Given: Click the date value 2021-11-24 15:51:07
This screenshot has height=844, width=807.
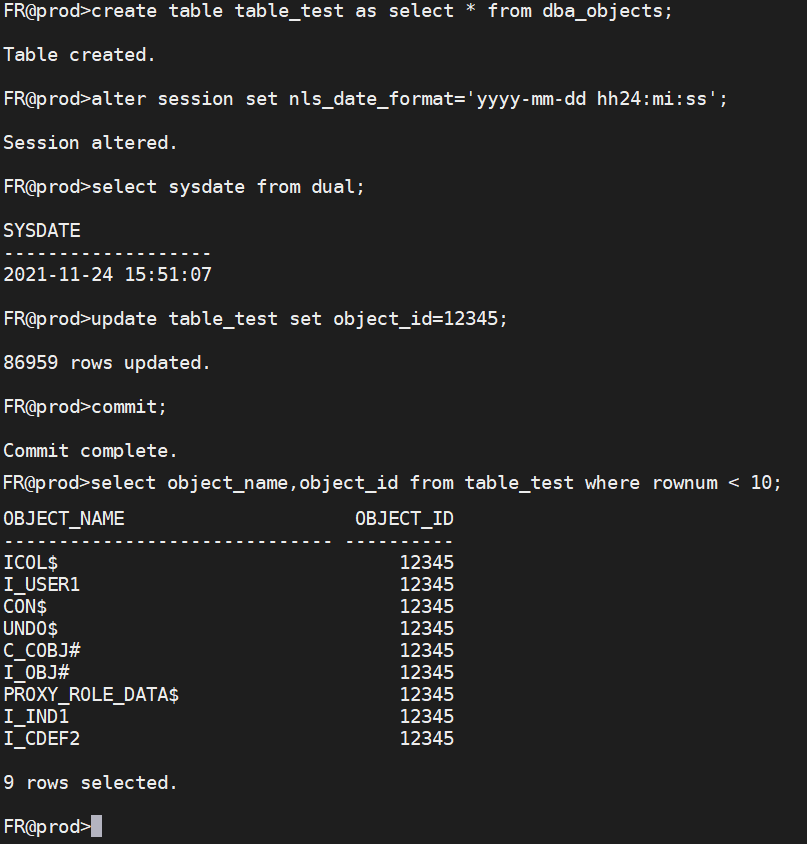Looking at the screenshot, I should pos(107,274).
